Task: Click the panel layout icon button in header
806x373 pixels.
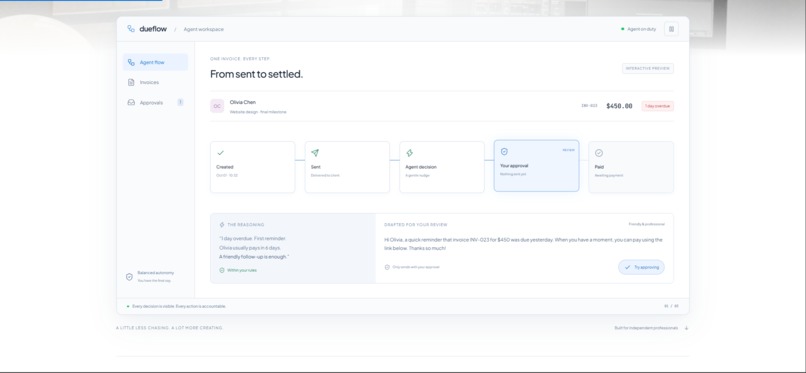Action: tap(671, 29)
